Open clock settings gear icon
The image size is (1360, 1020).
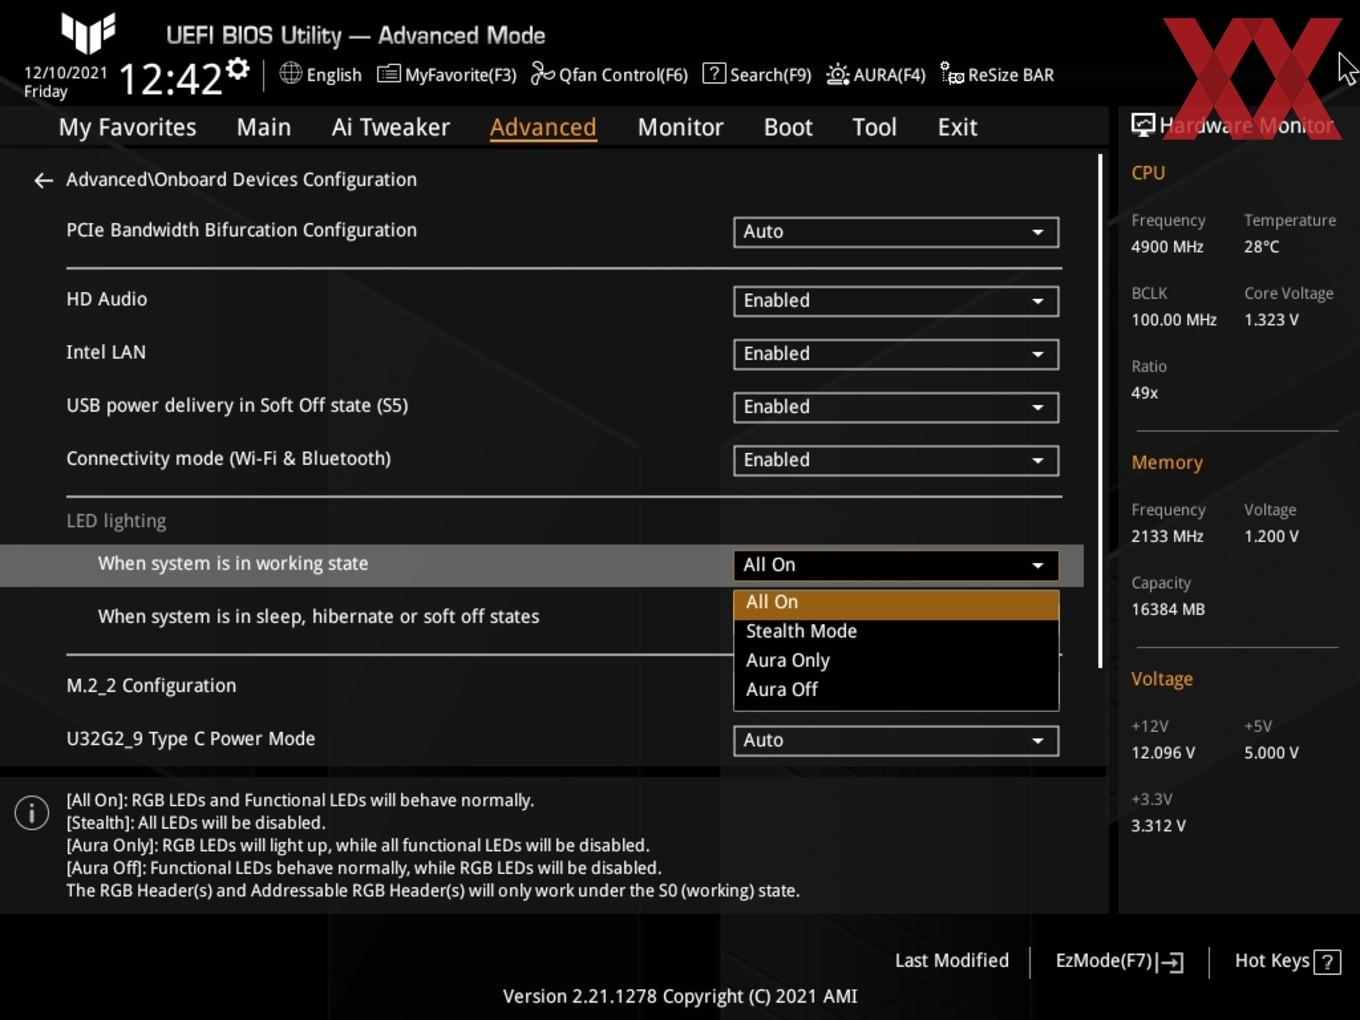pyautogui.click(x=238, y=69)
